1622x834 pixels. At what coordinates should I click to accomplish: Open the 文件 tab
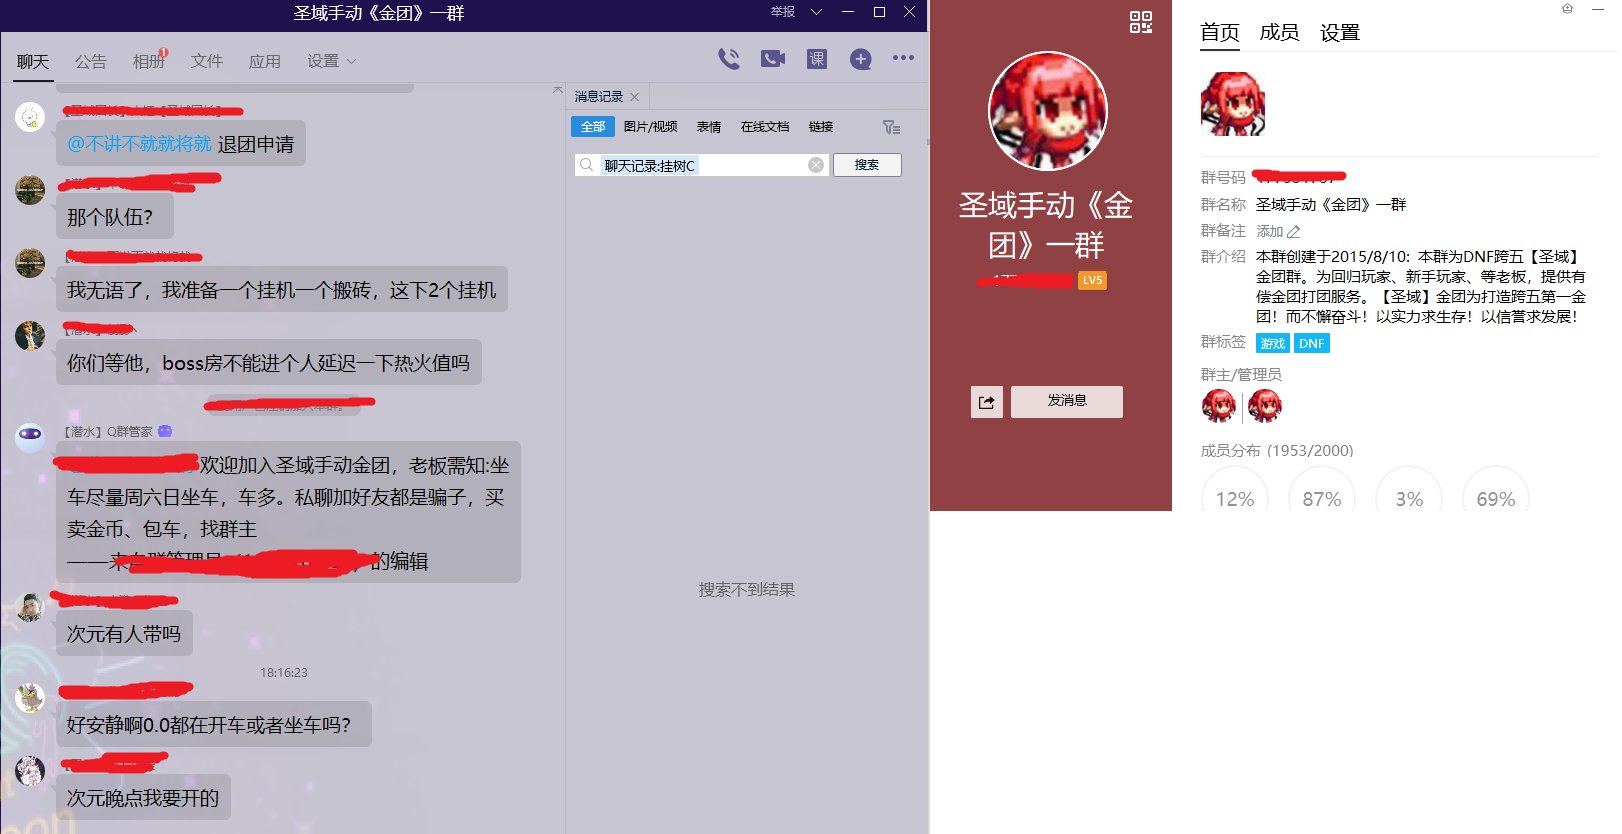coord(207,61)
